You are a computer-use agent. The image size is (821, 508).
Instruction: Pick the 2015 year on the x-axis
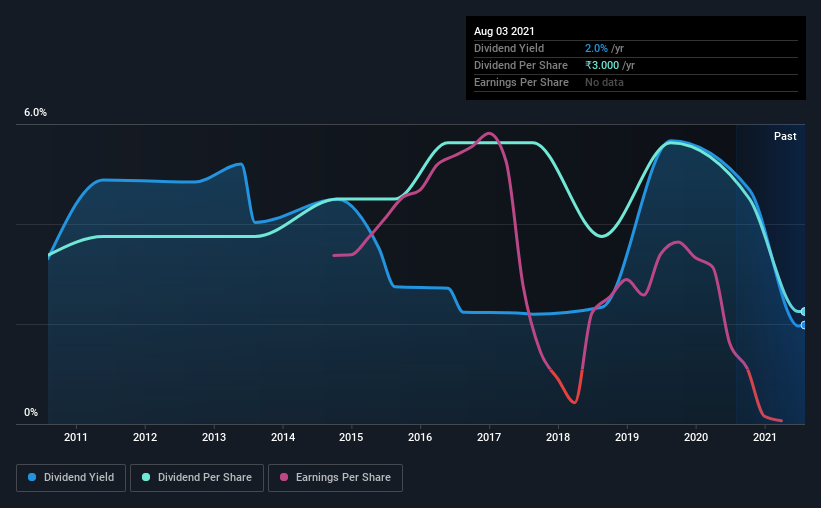pos(351,438)
